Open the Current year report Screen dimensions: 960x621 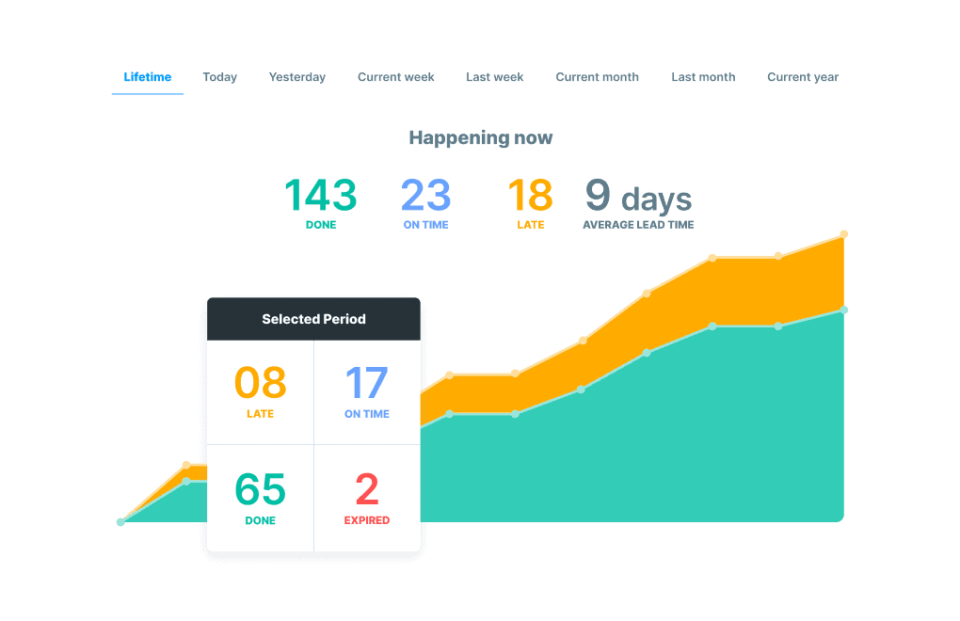tap(803, 77)
